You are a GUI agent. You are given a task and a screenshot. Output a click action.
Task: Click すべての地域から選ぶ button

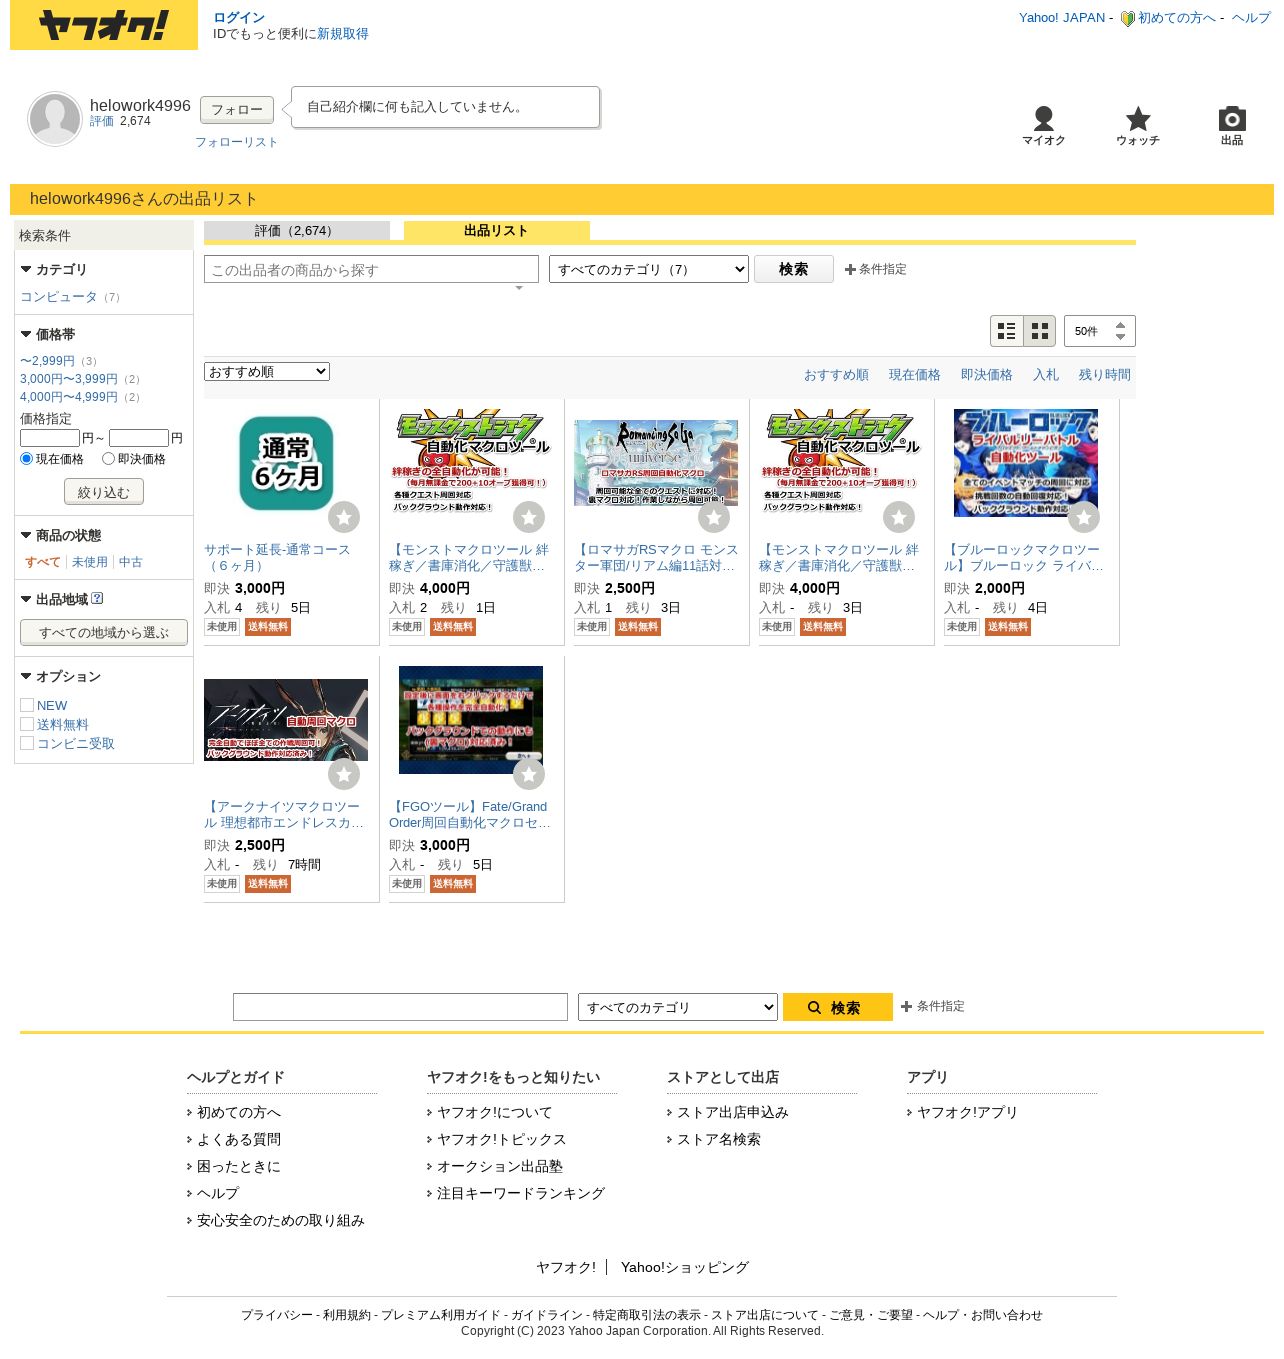104,632
